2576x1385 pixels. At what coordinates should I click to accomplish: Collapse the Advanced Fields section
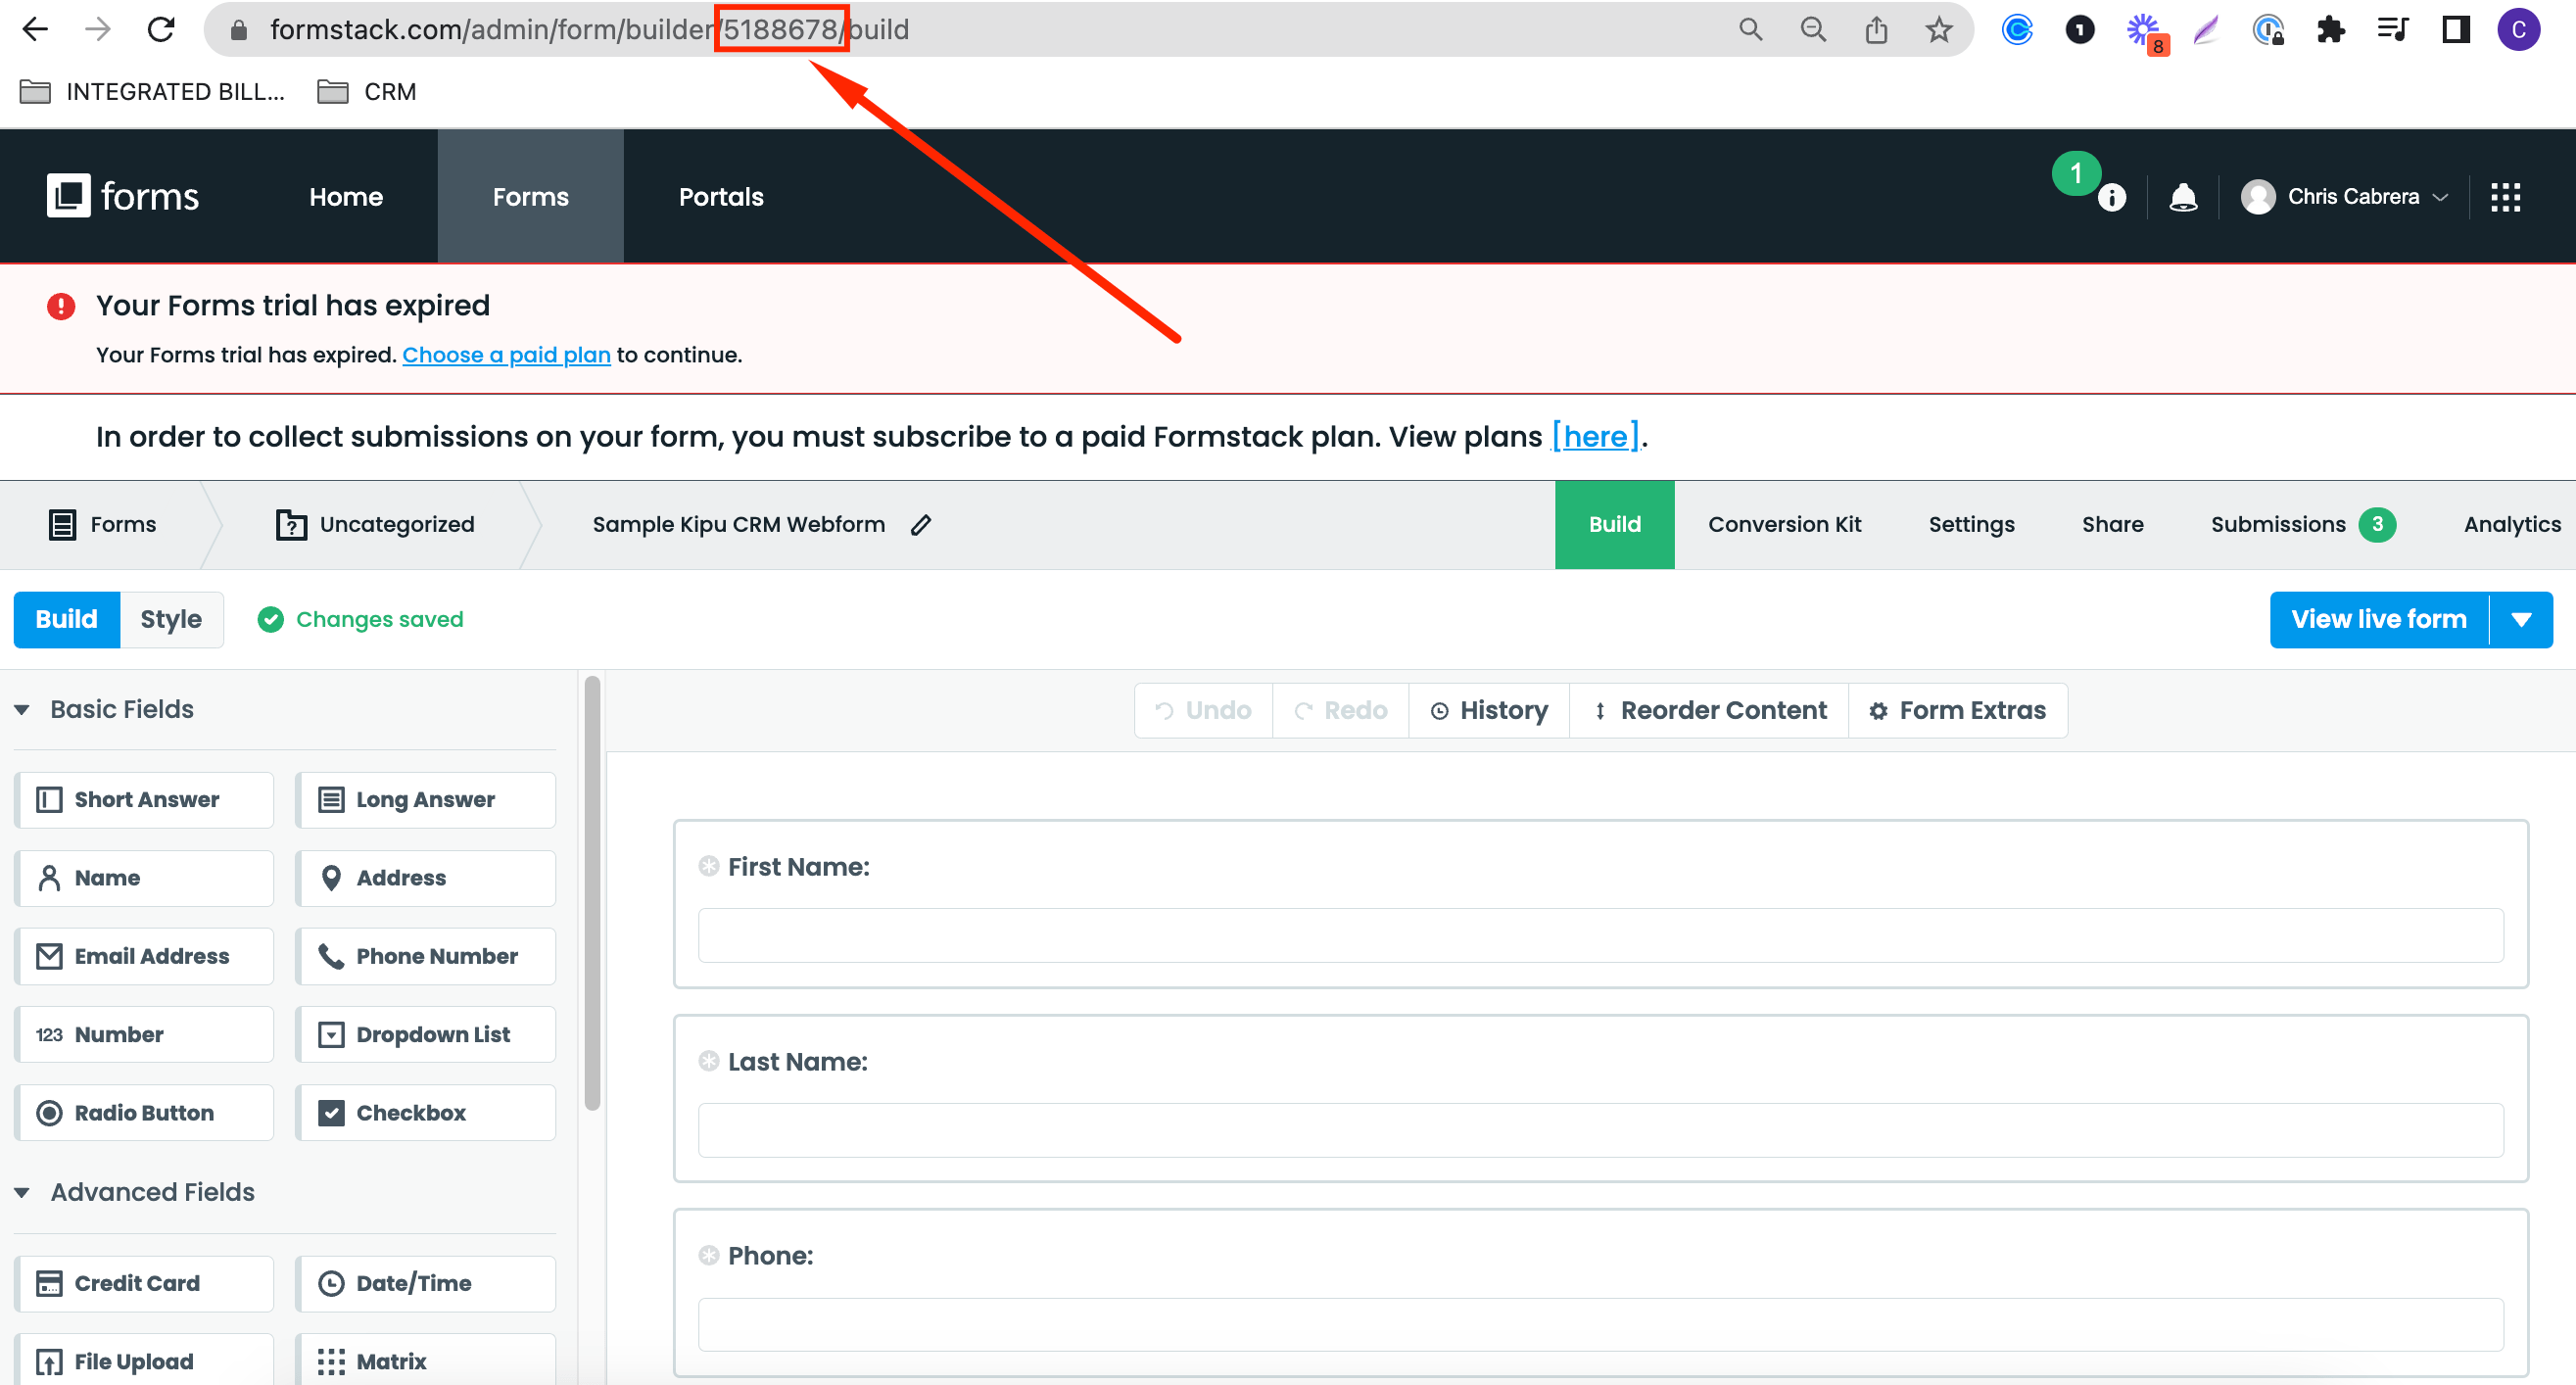pos(23,1192)
